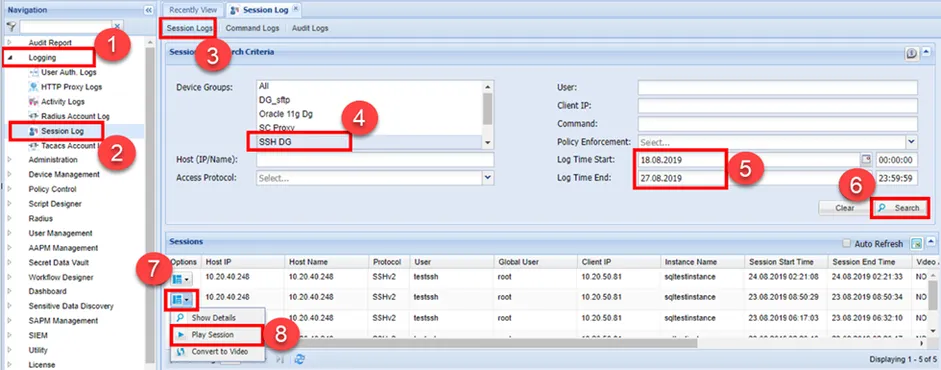Screen dimensions: 941x370
Task: Click the Session Log tree icon
Action: [34, 131]
